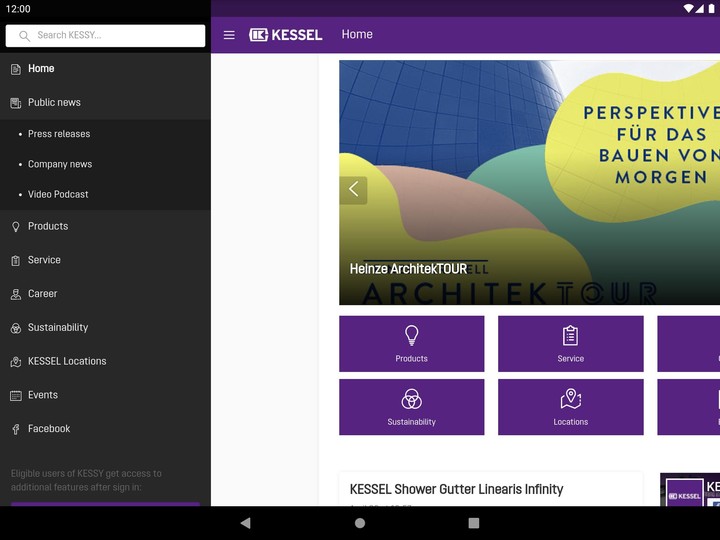Open KESSEL Locations in sidebar
The image size is (720, 540).
(x=105, y=361)
